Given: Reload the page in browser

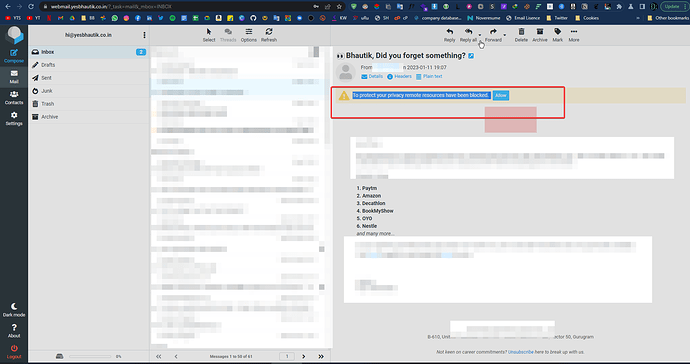Looking at the screenshot, I should pos(31,7).
